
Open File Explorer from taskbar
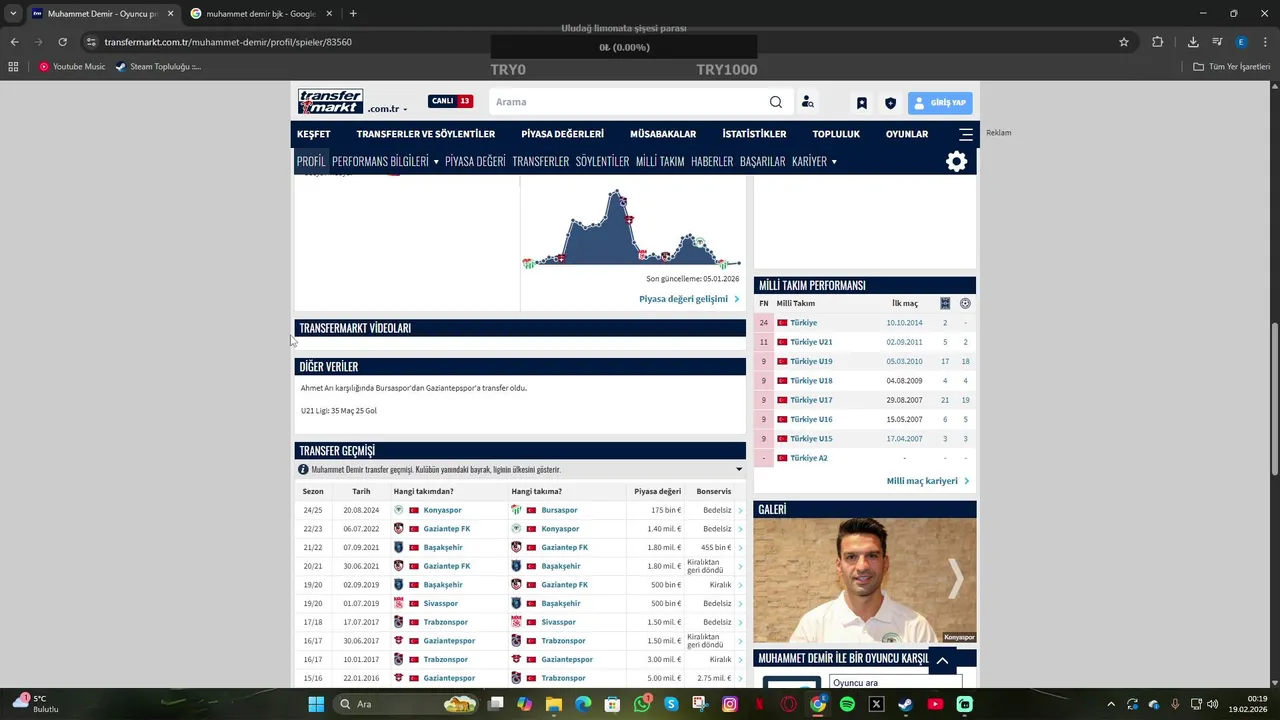(554, 704)
